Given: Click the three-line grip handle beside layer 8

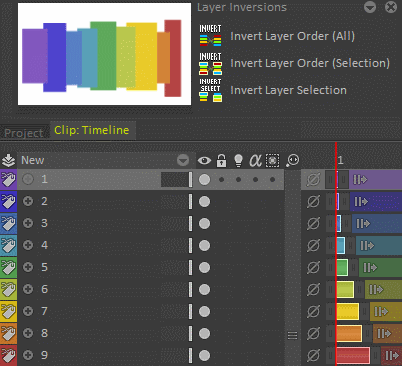Looking at the screenshot, I should coord(292,335).
